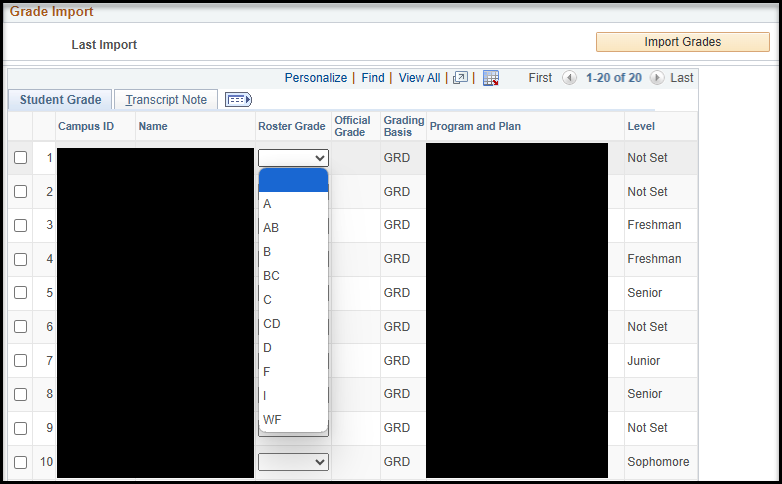Switch to the Transcript Note tab
Screen dimensions: 782x484
[166, 100]
